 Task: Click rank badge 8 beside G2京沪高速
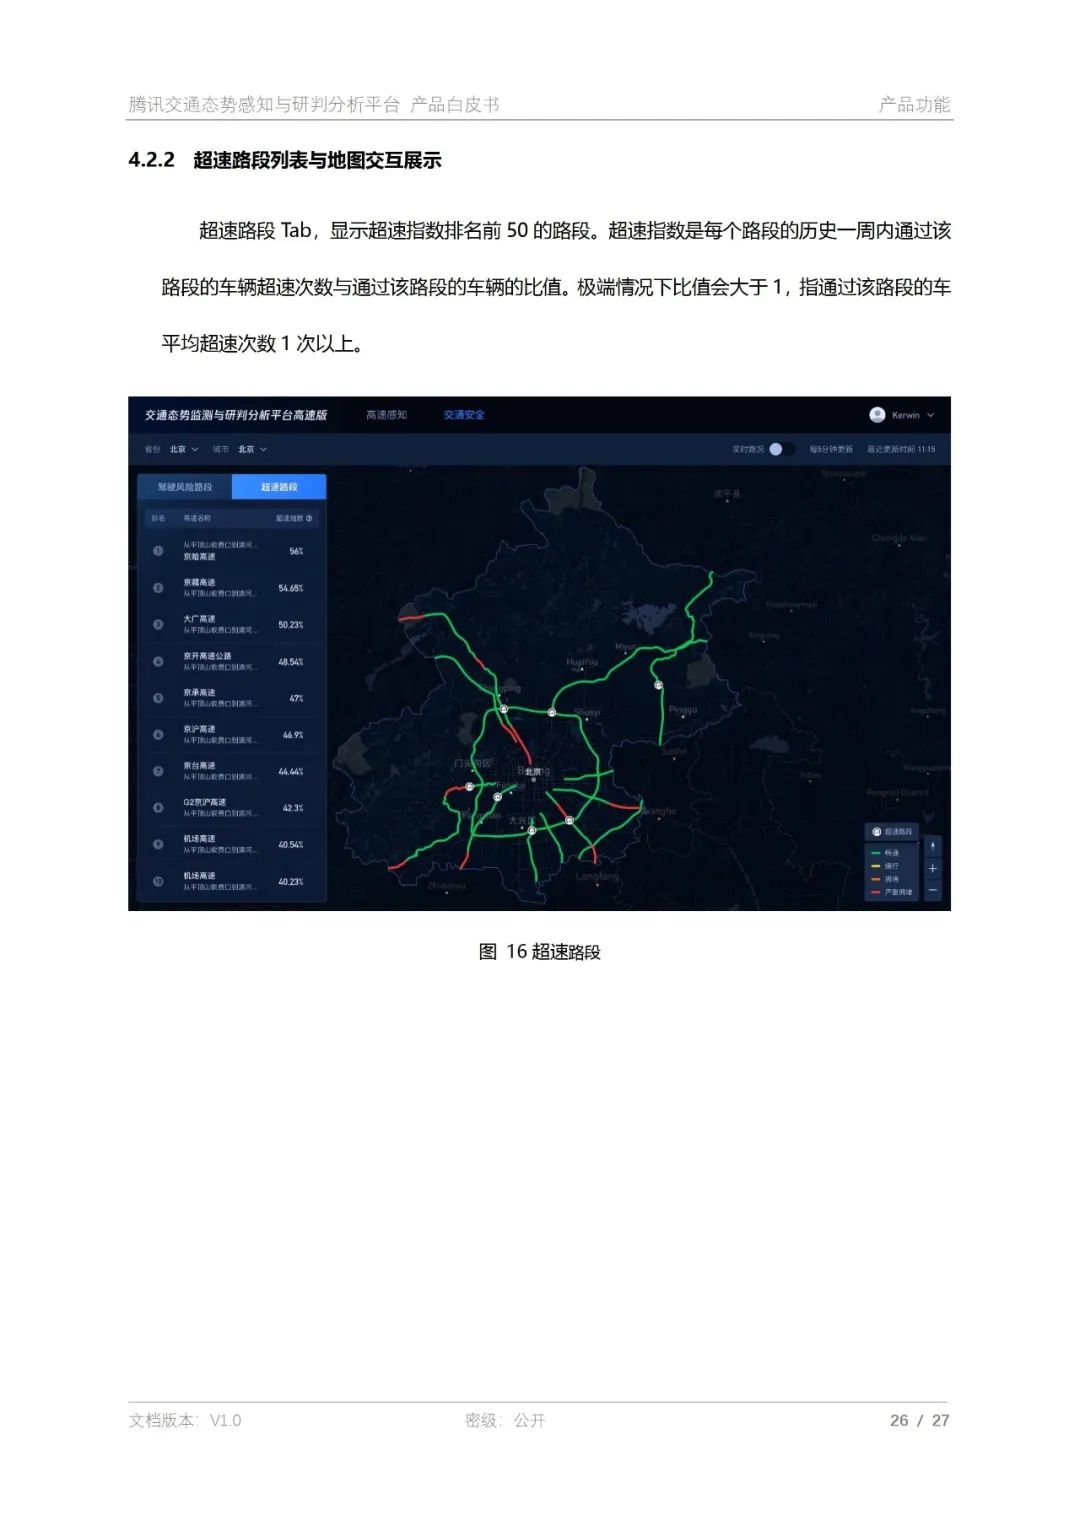pos(158,808)
